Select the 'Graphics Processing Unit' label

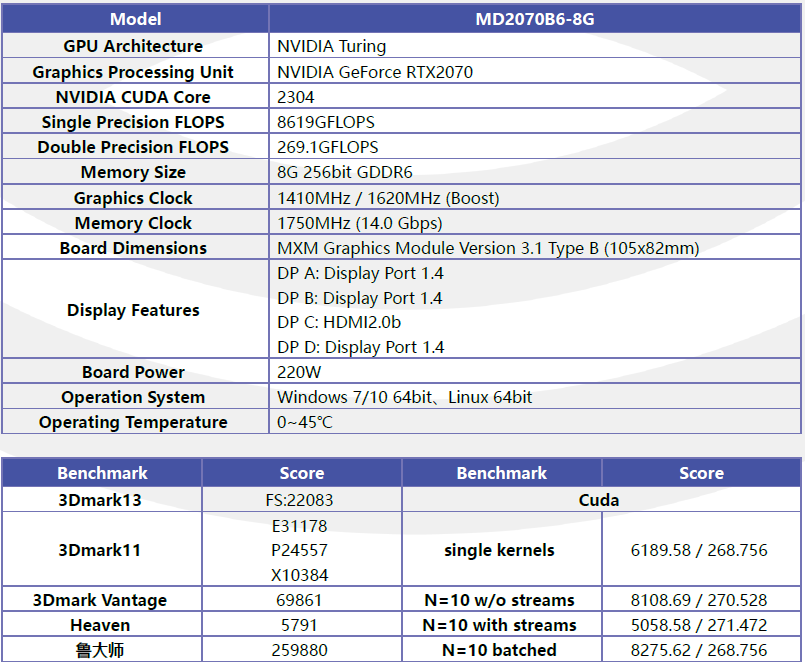(x=133, y=72)
